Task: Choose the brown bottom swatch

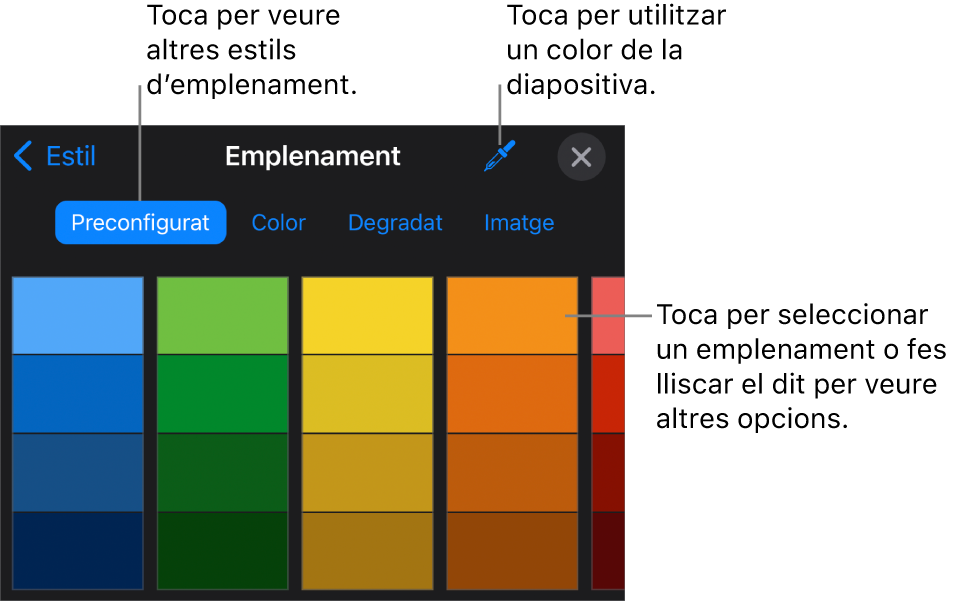Action: [512, 551]
